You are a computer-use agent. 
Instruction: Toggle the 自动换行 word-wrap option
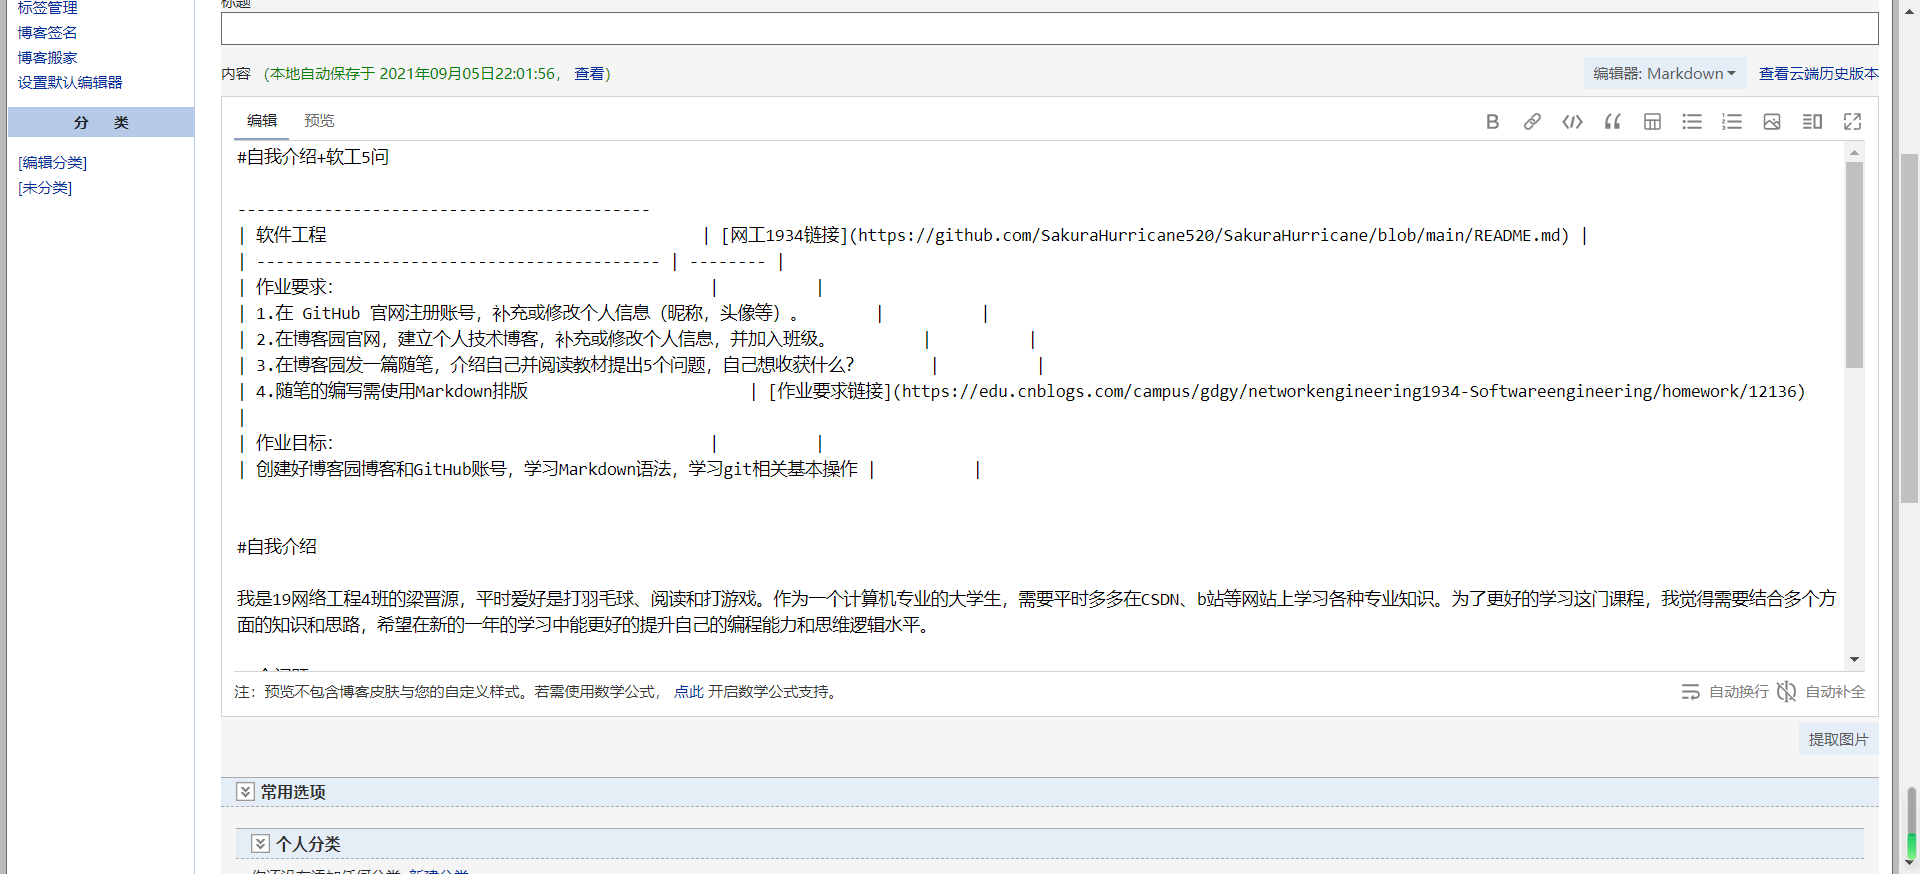1725,692
